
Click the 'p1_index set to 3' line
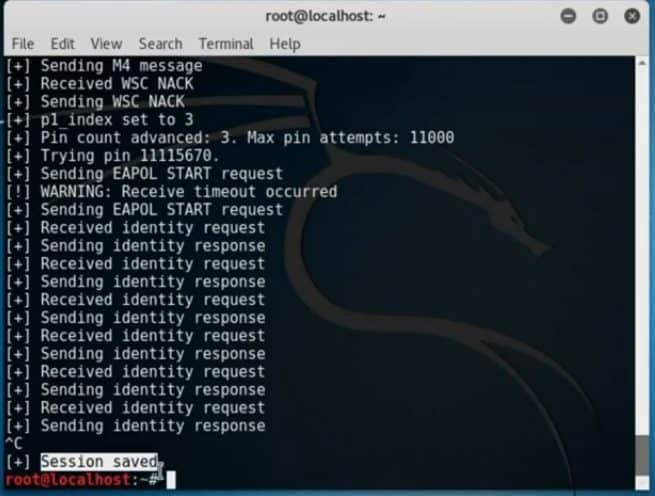[99, 120]
